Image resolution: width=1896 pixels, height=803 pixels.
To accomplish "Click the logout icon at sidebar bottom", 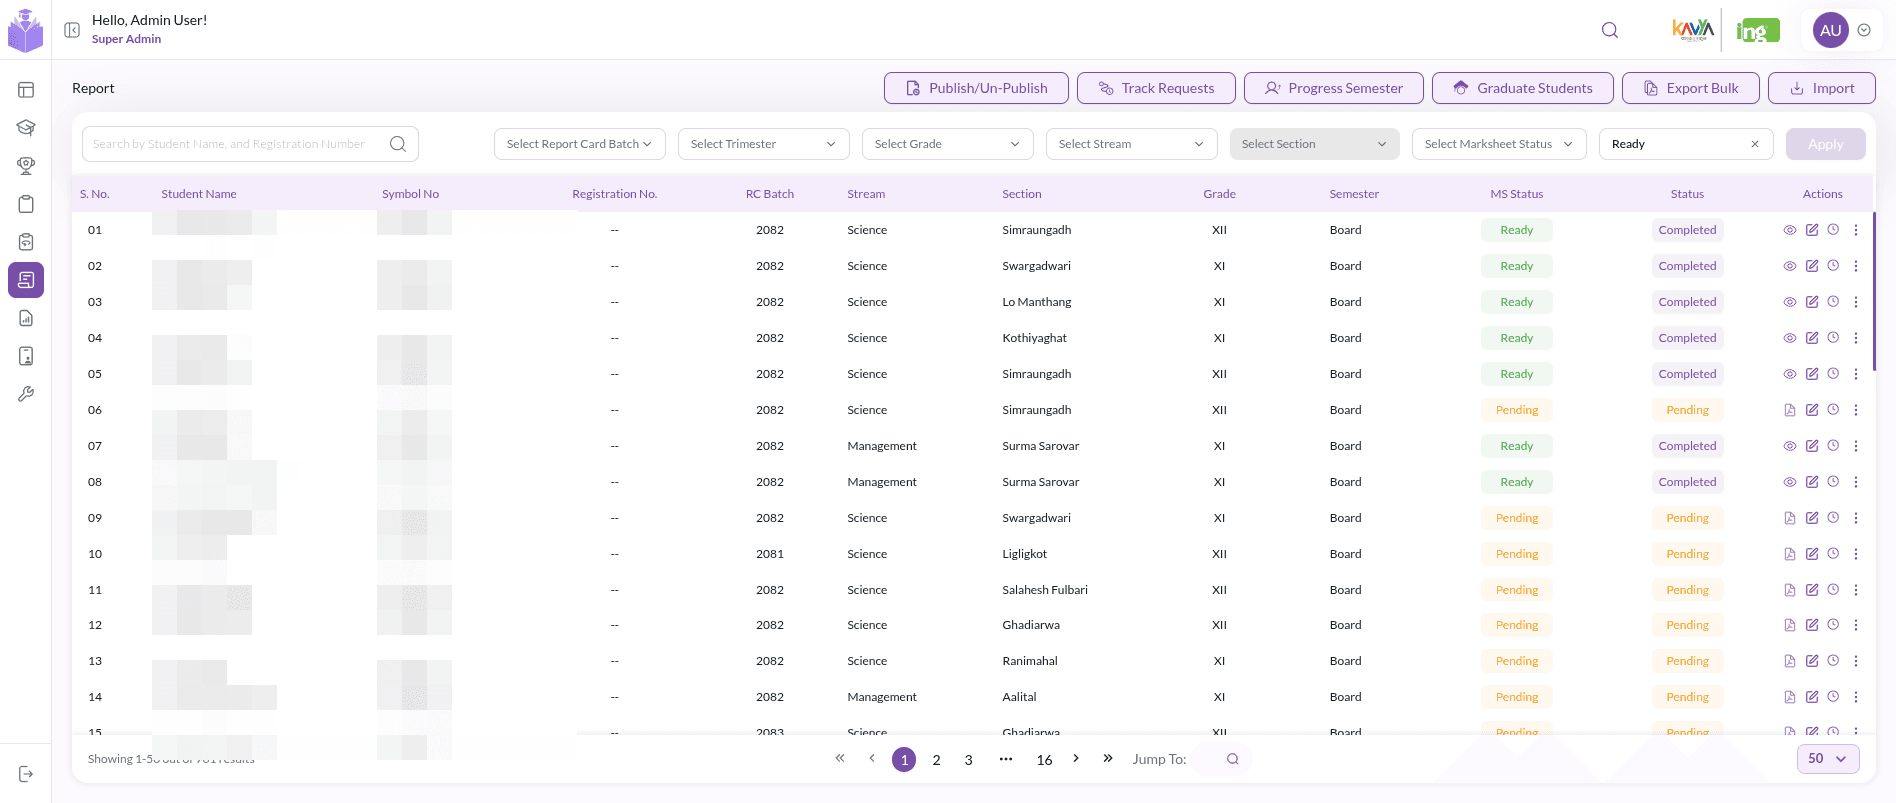I will (x=26, y=774).
